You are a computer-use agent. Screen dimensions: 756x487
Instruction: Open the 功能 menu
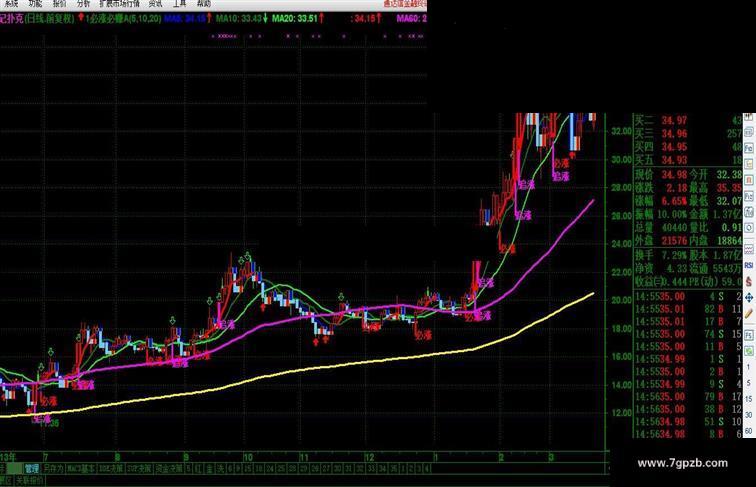(35, 3)
